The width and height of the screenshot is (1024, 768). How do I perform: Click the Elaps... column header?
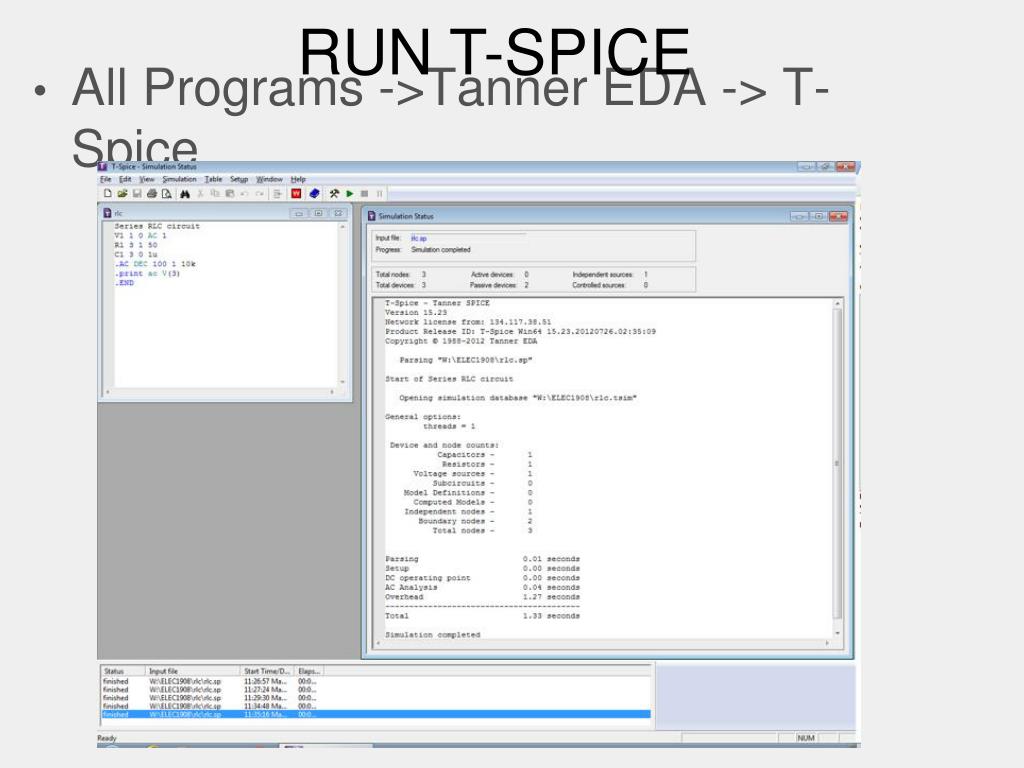click(308, 671)
